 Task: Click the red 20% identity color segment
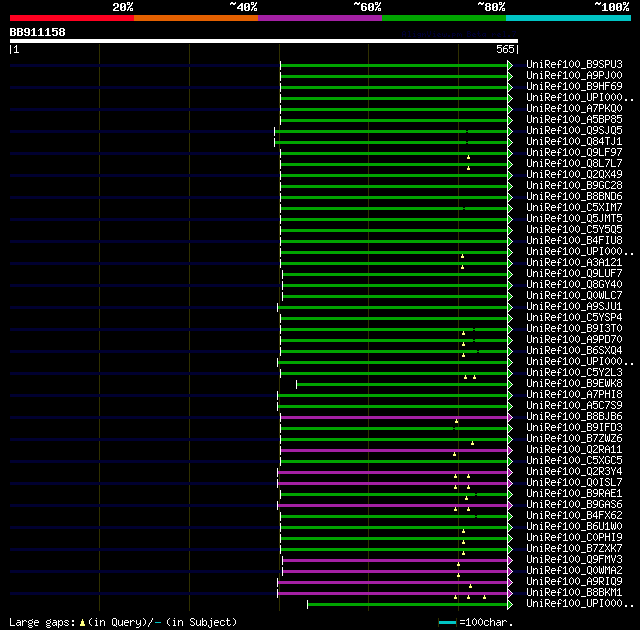point(72,18)
